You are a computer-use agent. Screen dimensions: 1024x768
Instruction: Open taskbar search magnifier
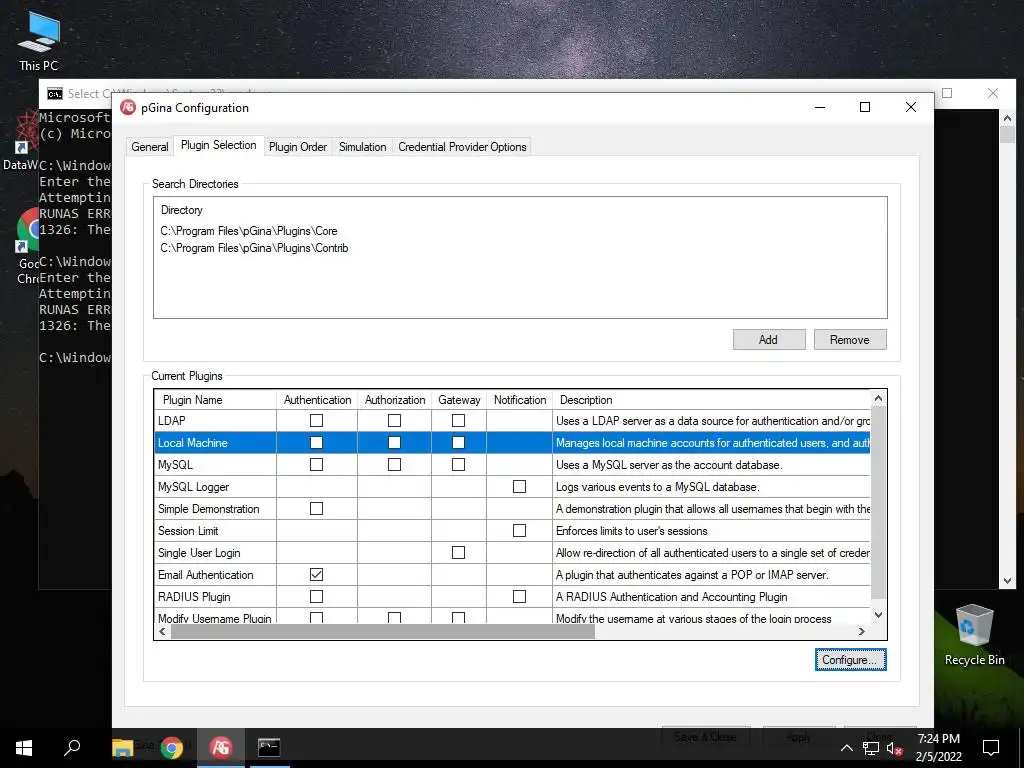72,747
